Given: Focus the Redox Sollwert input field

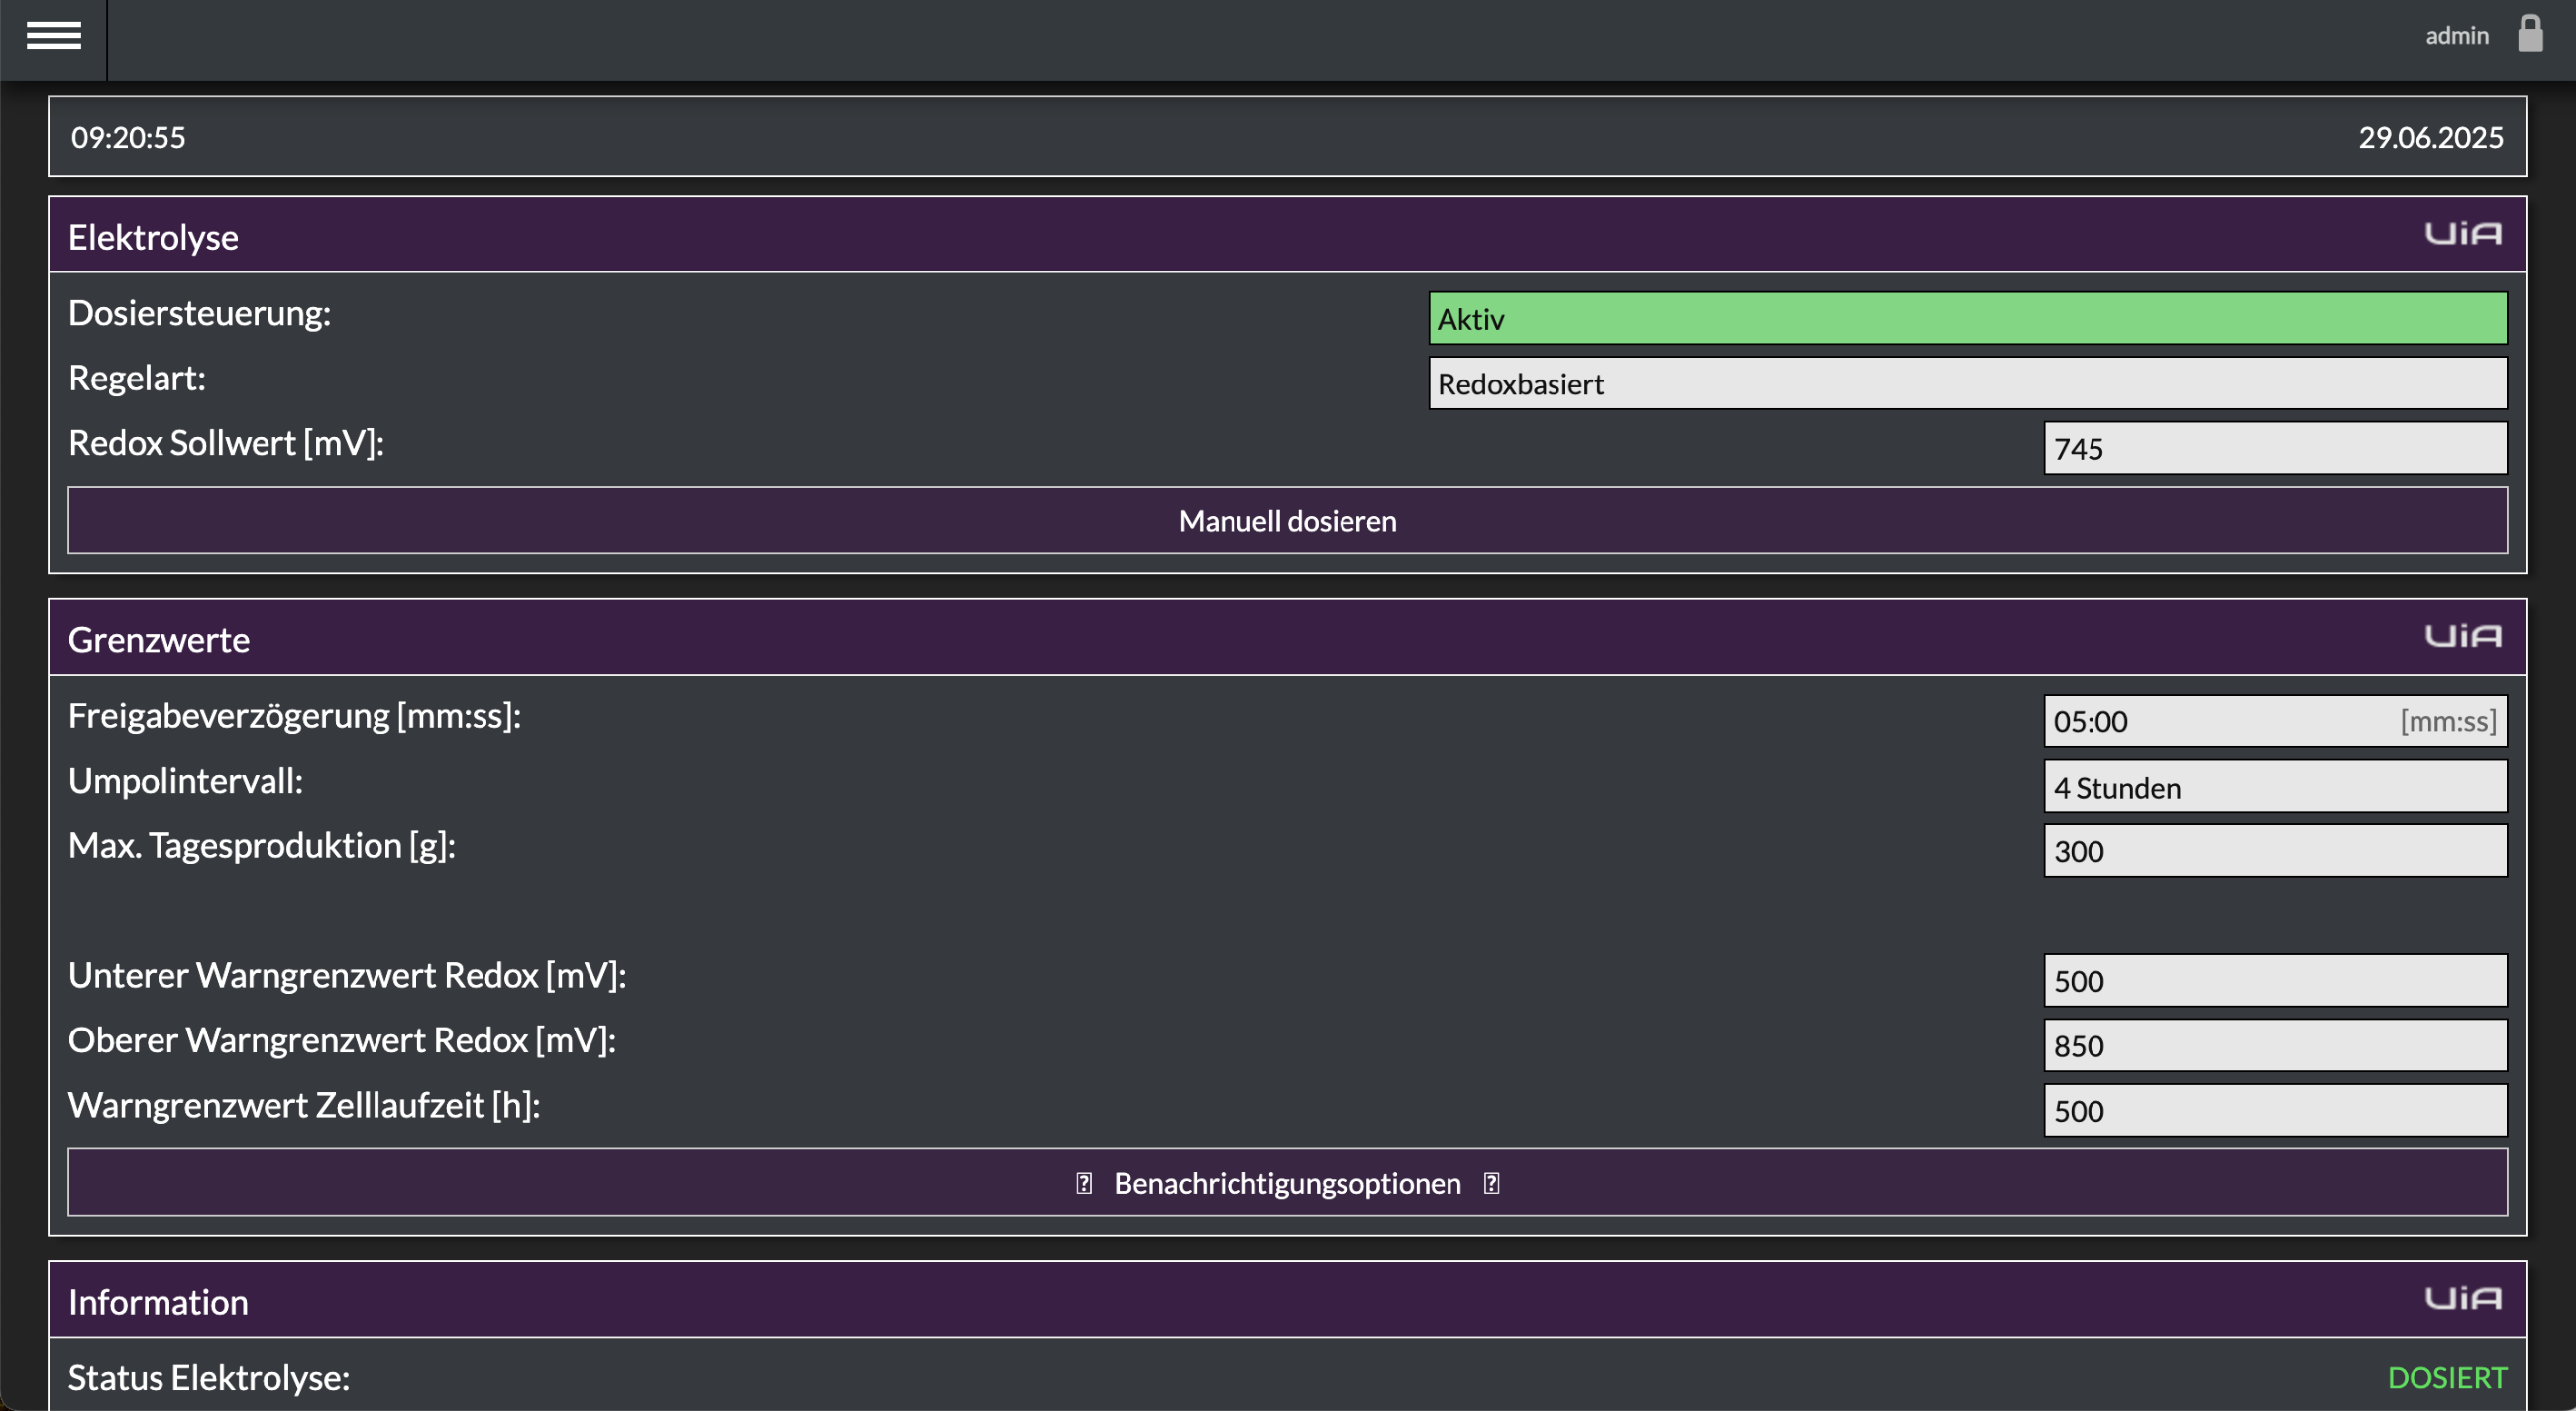Looking at the screenshot, I should (2275, 448).
